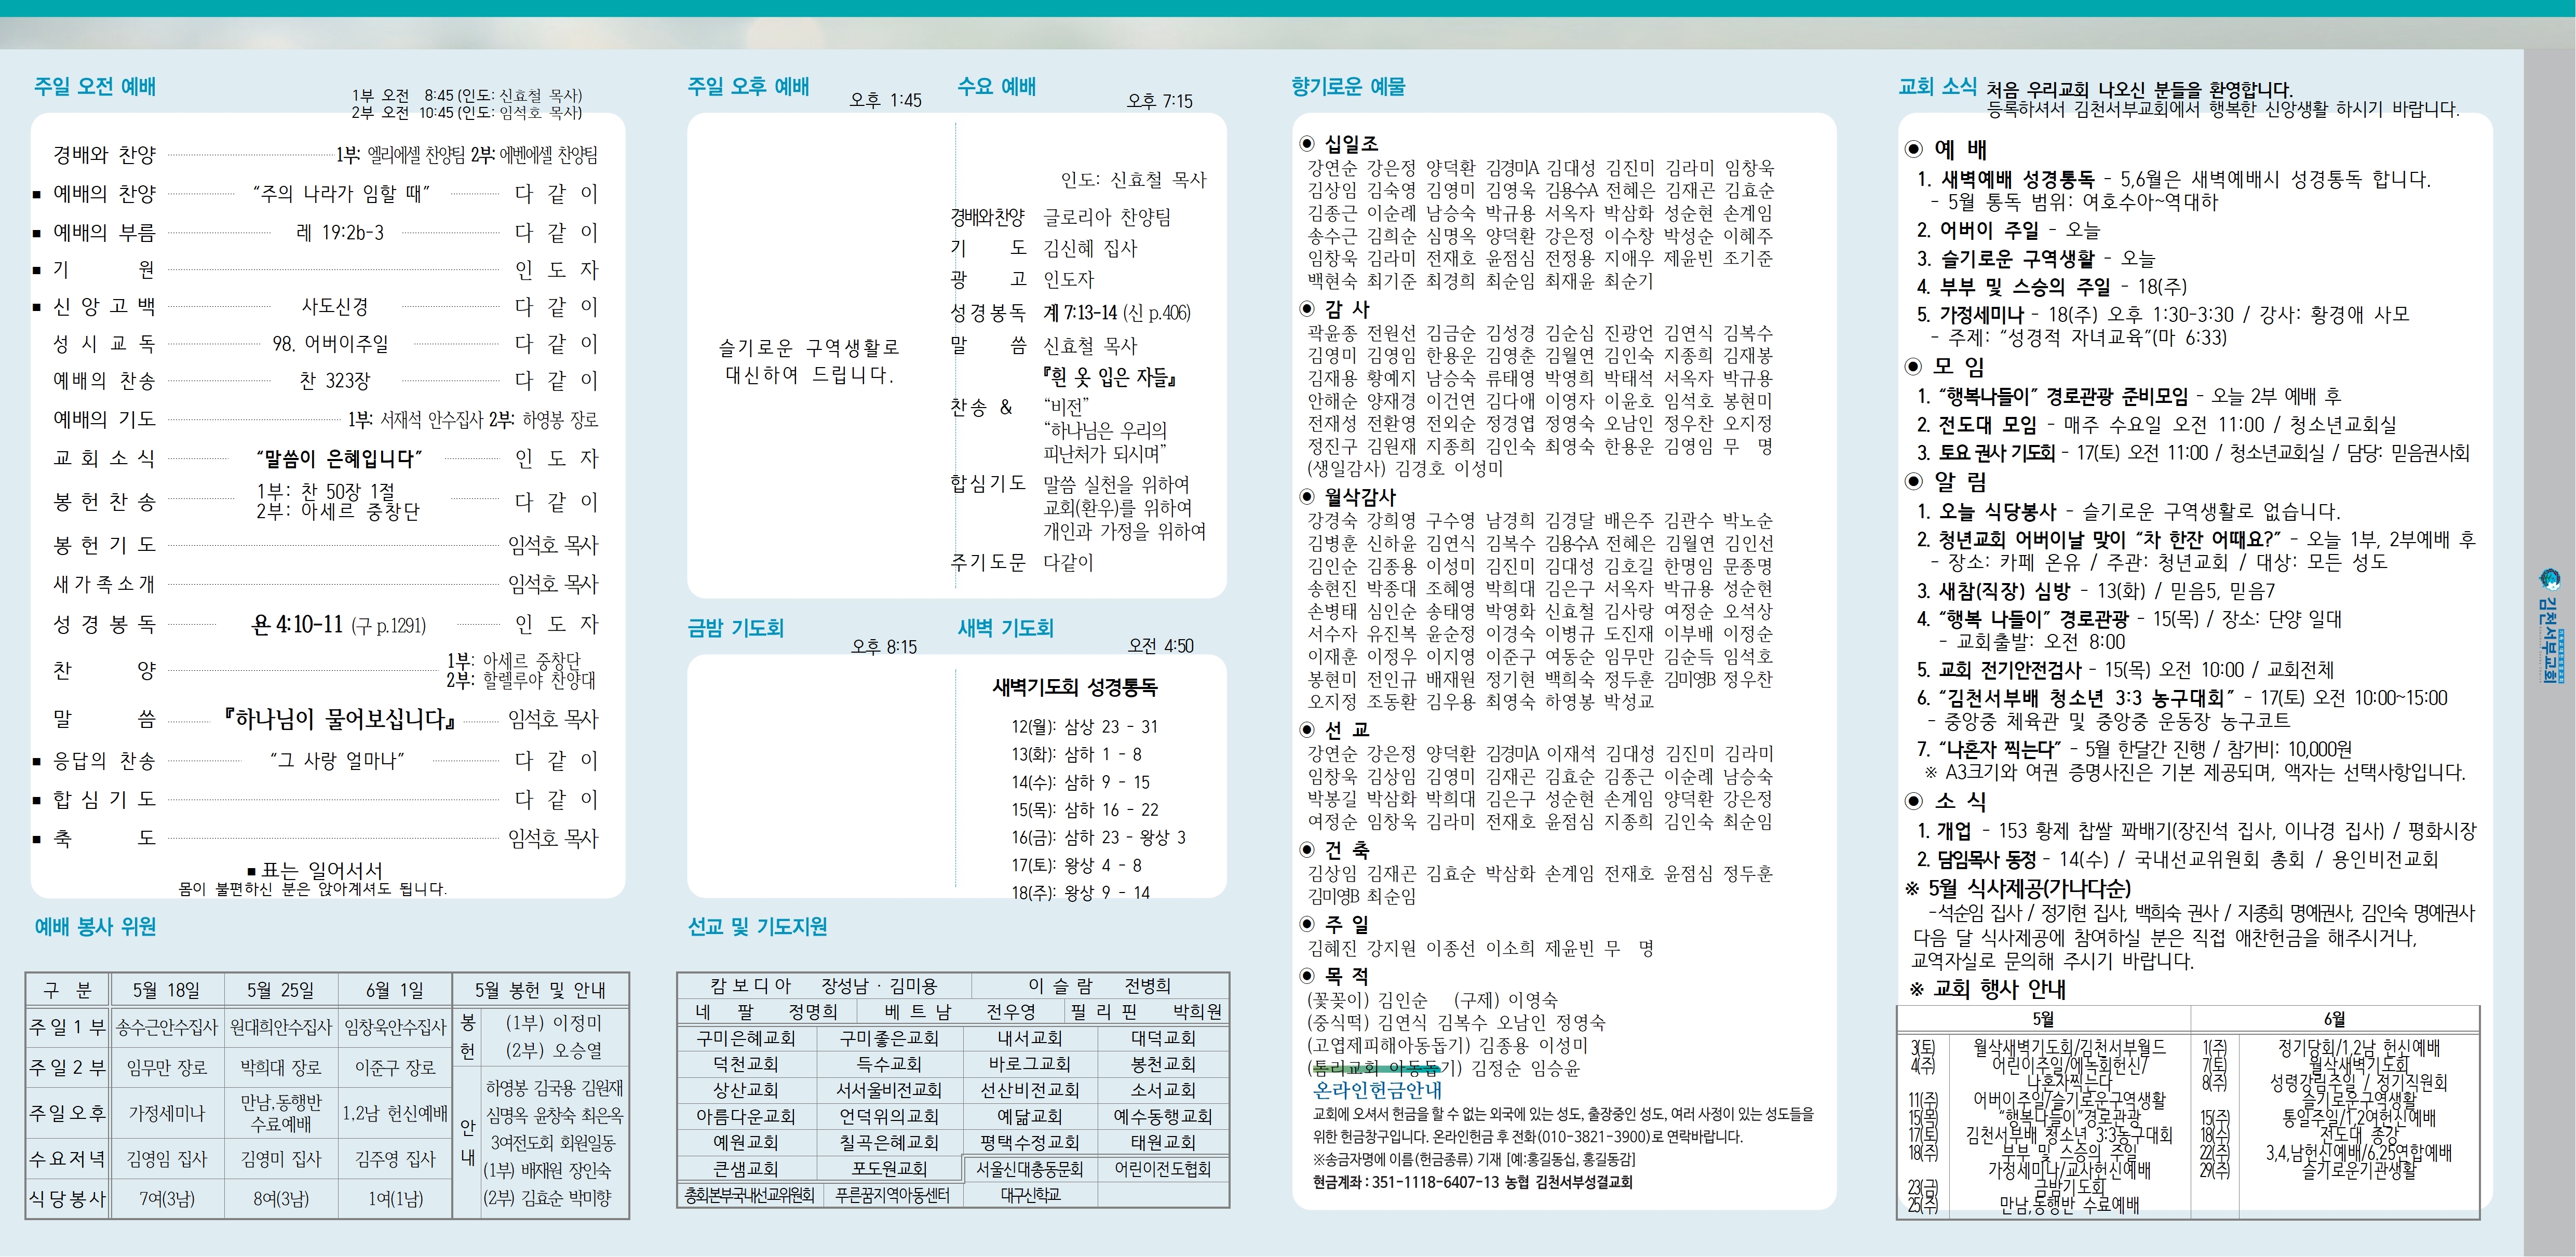This screenshot has height=1257, width=2576.
Task: Select 전도대 모임 item under 모임
Action: [x=2156, y=425]
